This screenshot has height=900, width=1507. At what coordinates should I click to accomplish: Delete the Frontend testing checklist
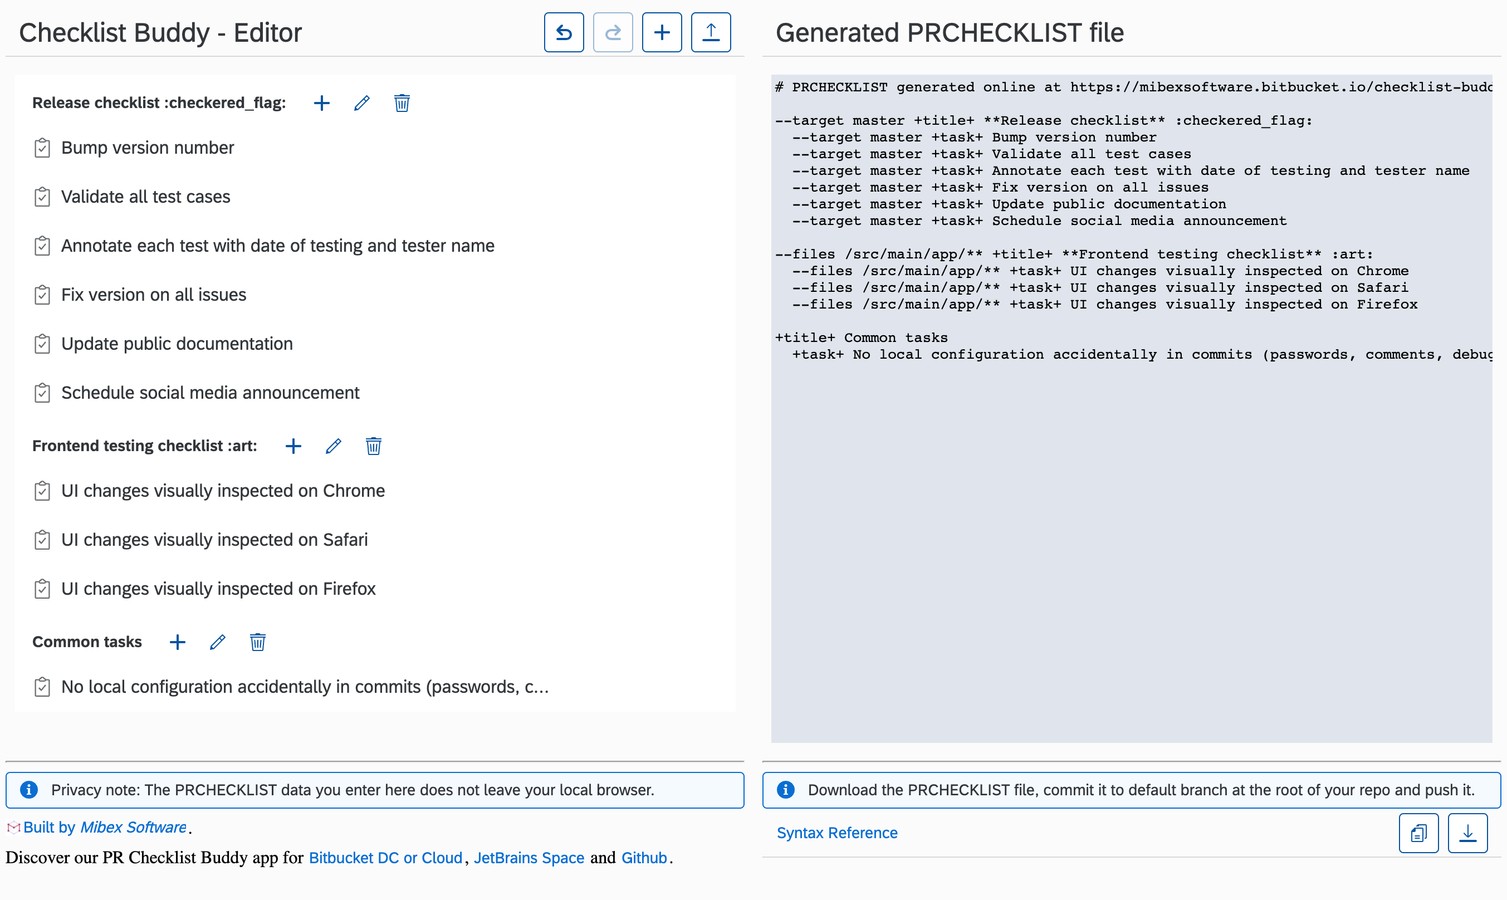click(x=373, y=446)
